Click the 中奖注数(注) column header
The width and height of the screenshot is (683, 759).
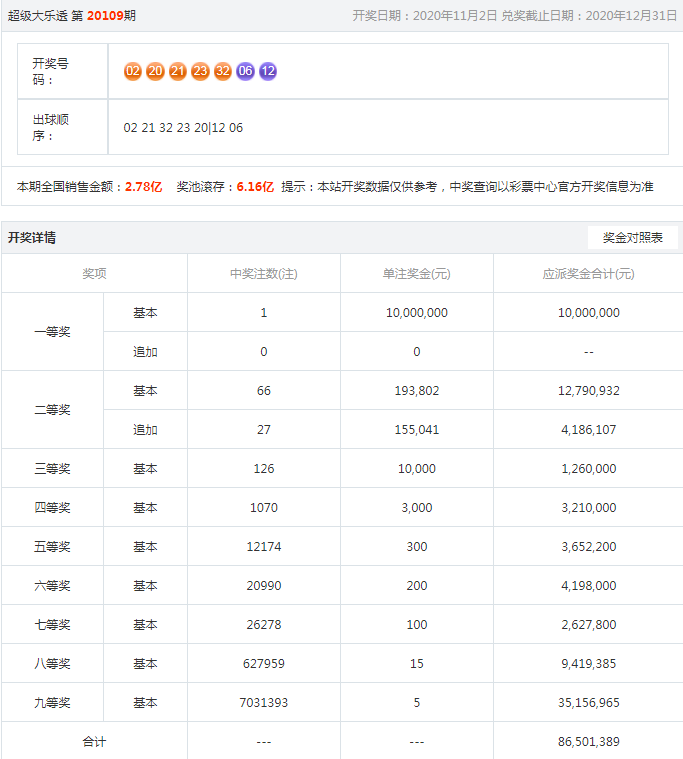click(x=264, y=274)
